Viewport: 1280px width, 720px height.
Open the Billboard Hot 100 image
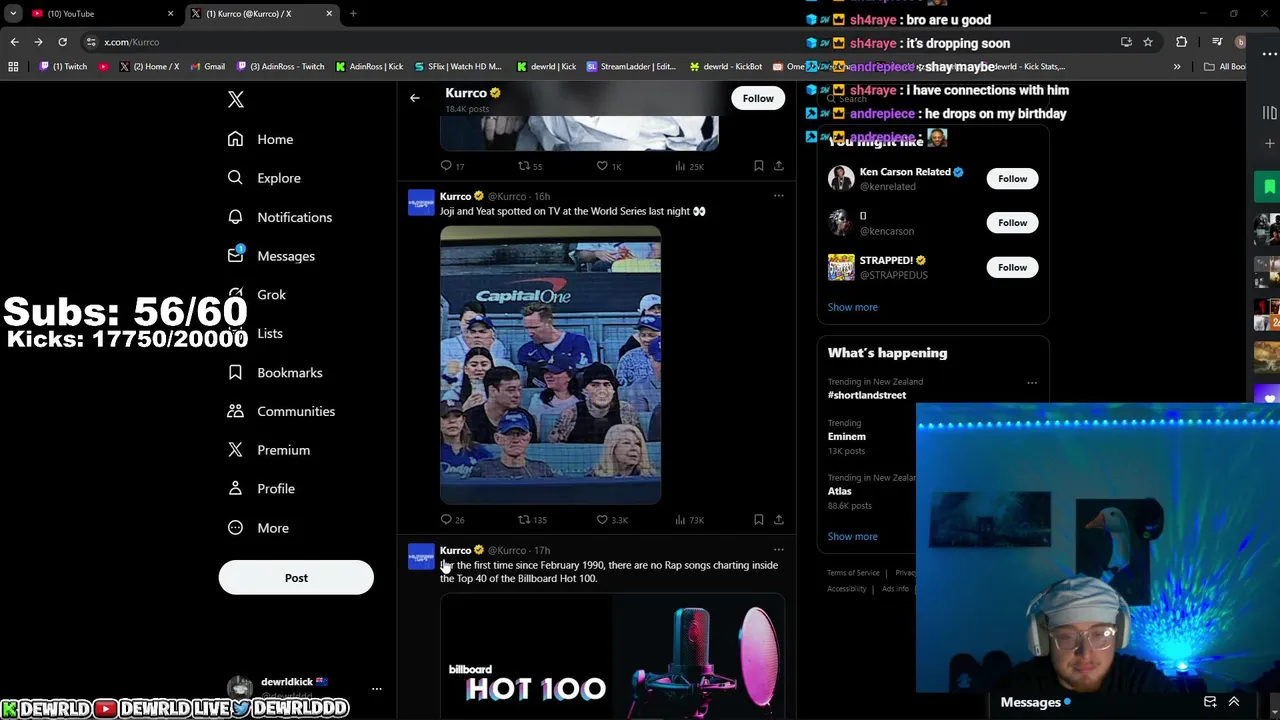pos(612,657)
